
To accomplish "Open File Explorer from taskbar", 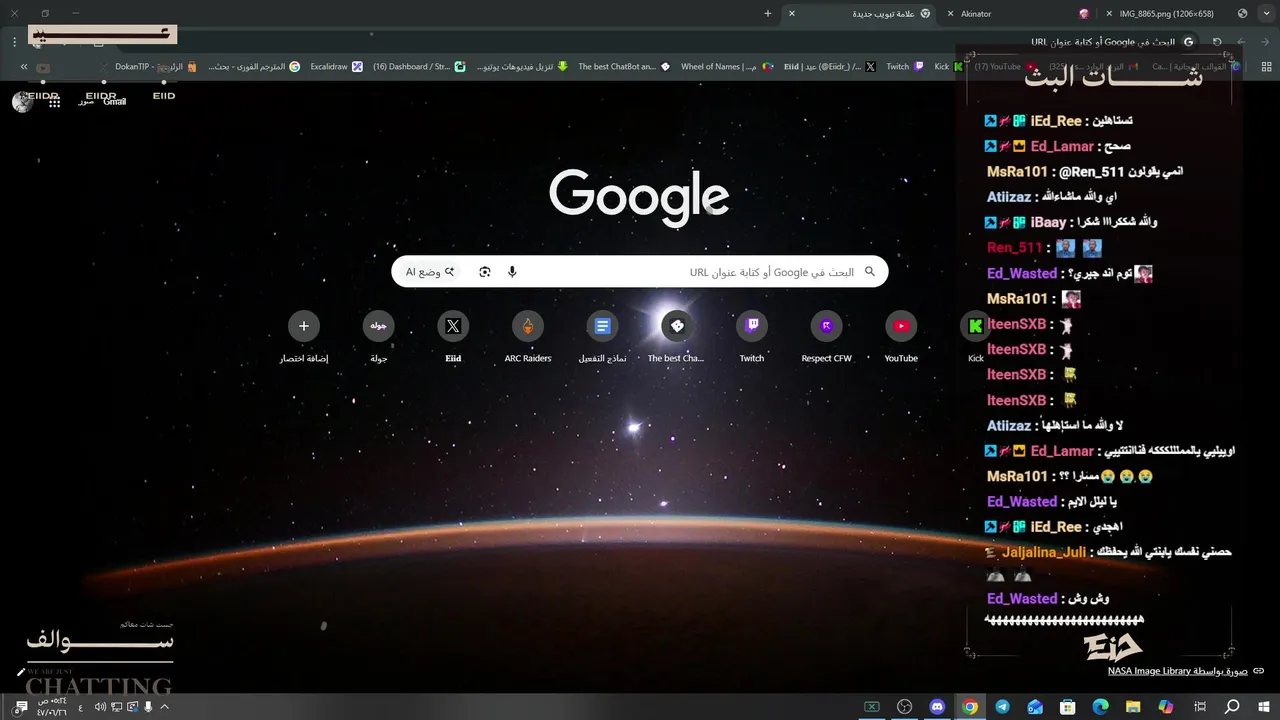I will coord(1133,707).
